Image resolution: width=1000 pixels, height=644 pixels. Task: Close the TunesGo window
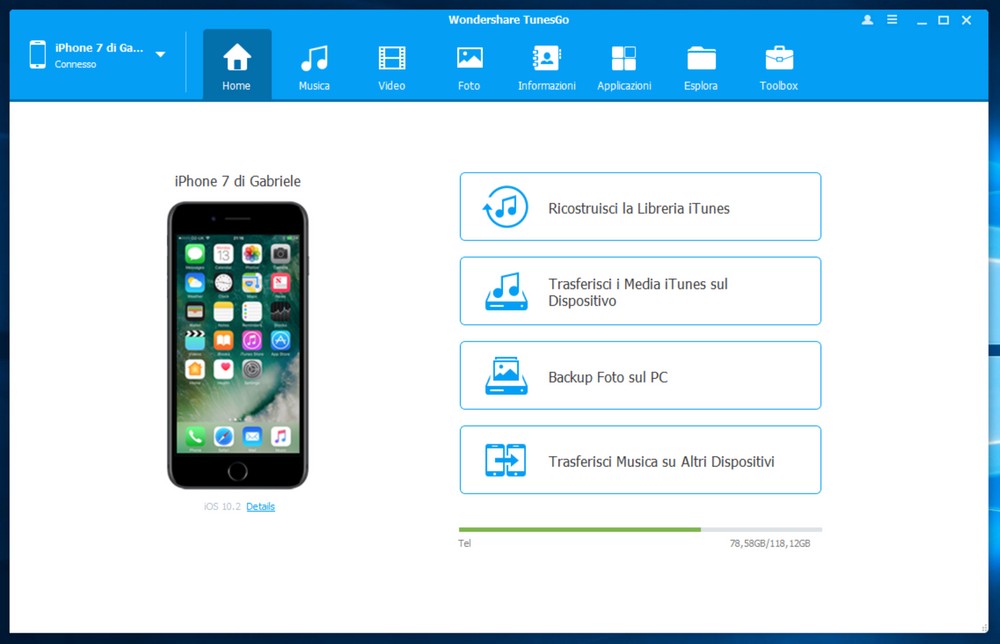tap(967, 20)
